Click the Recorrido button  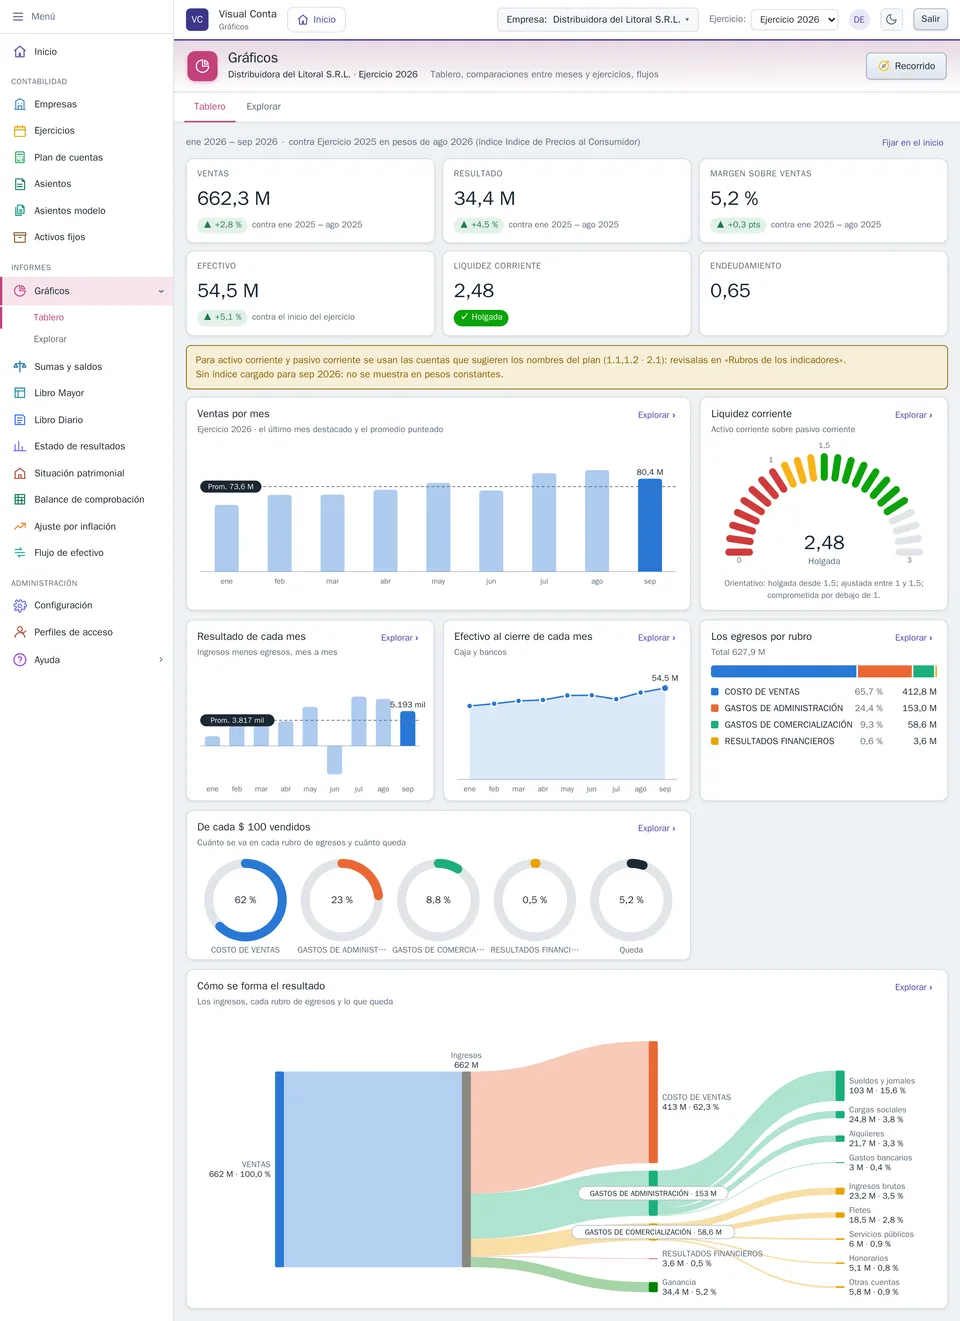click(906, 66)
